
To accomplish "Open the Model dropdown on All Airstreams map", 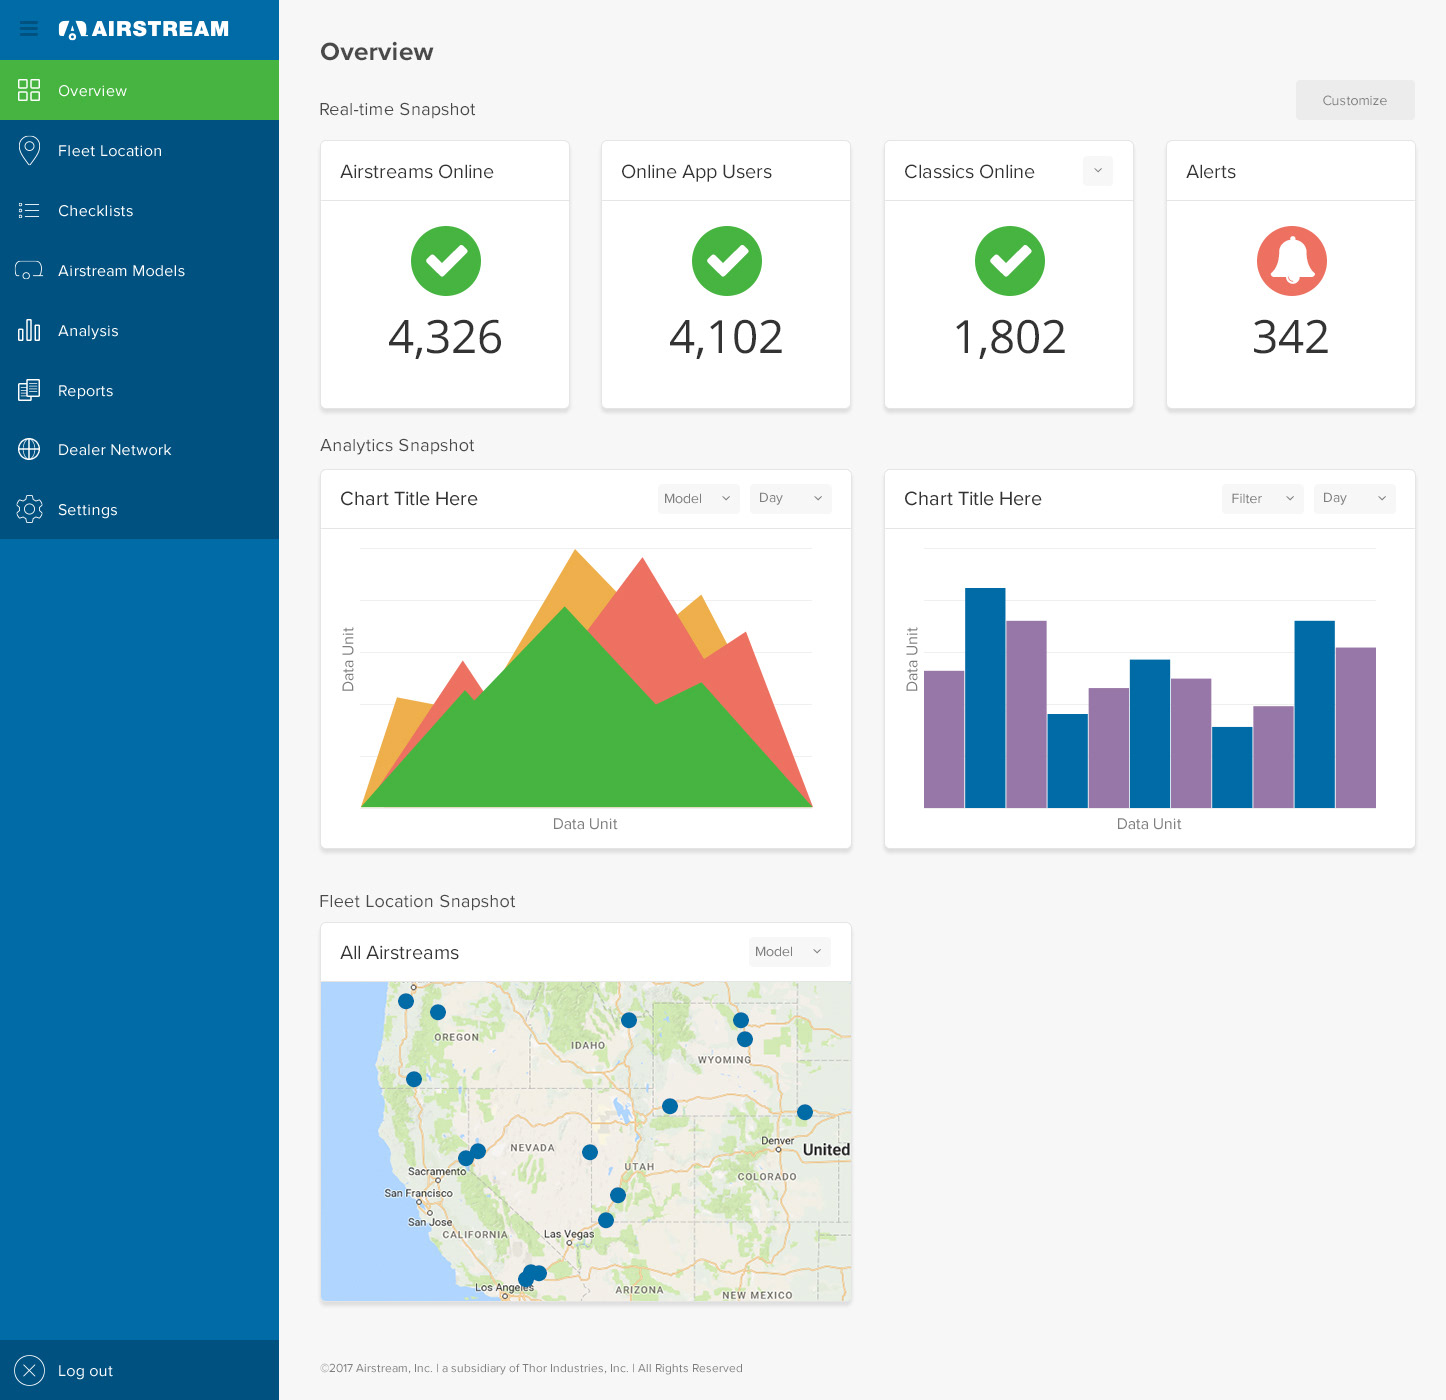I will tap(790, 952).
